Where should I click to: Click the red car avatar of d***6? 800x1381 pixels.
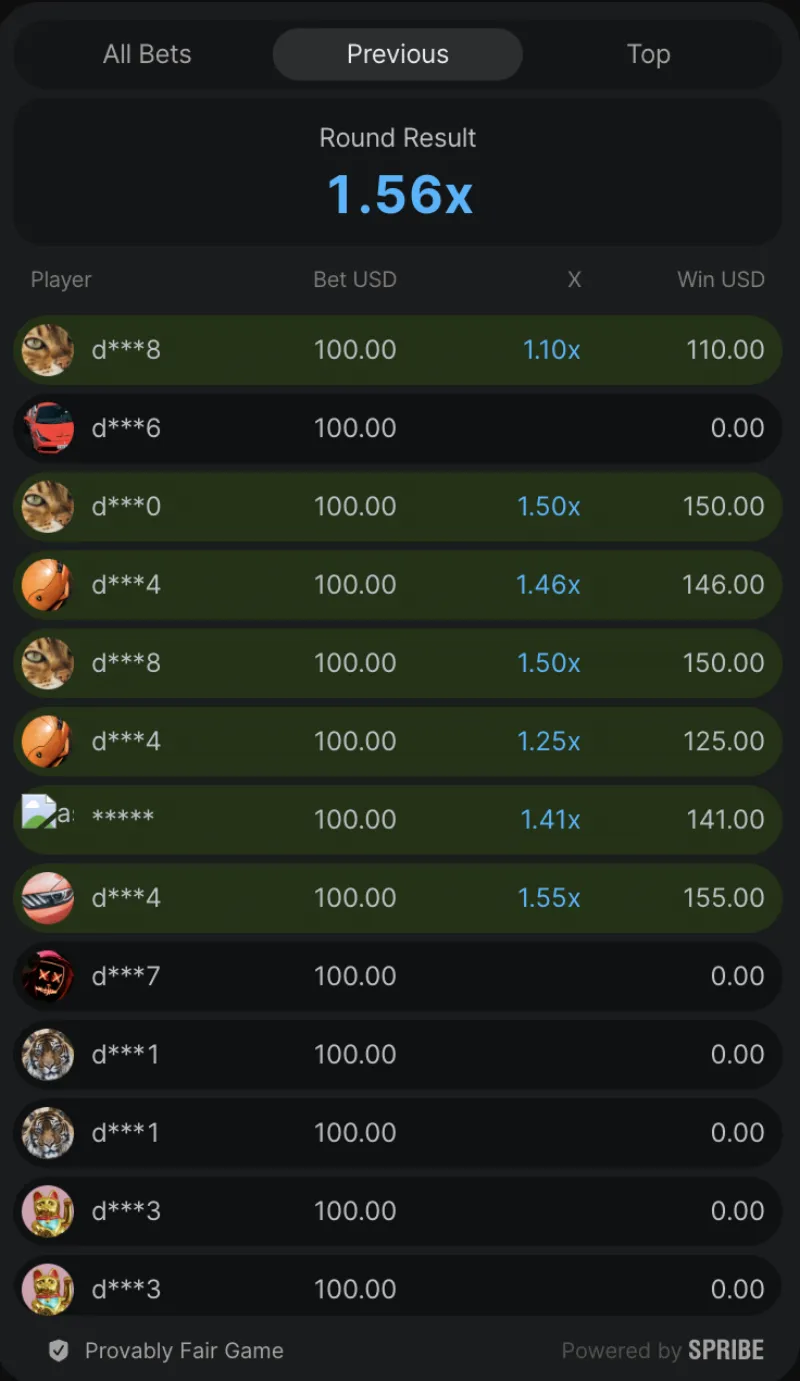(x=48, y=428)
